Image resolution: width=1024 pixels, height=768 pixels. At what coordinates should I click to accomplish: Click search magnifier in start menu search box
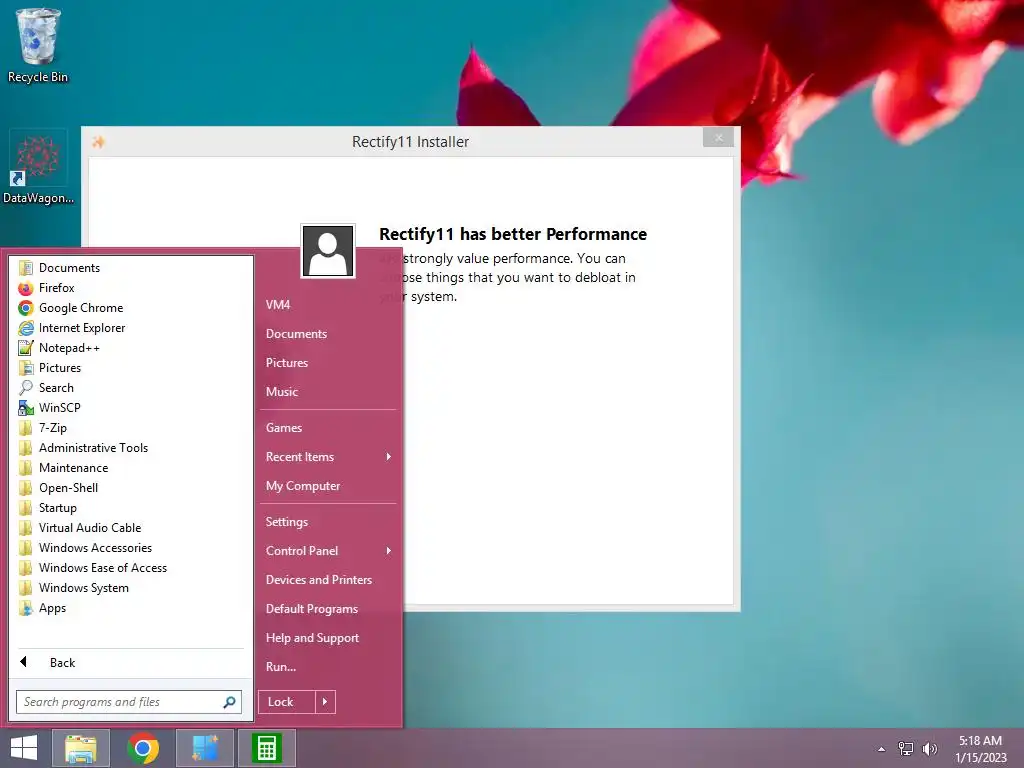[x=229, y=702]
